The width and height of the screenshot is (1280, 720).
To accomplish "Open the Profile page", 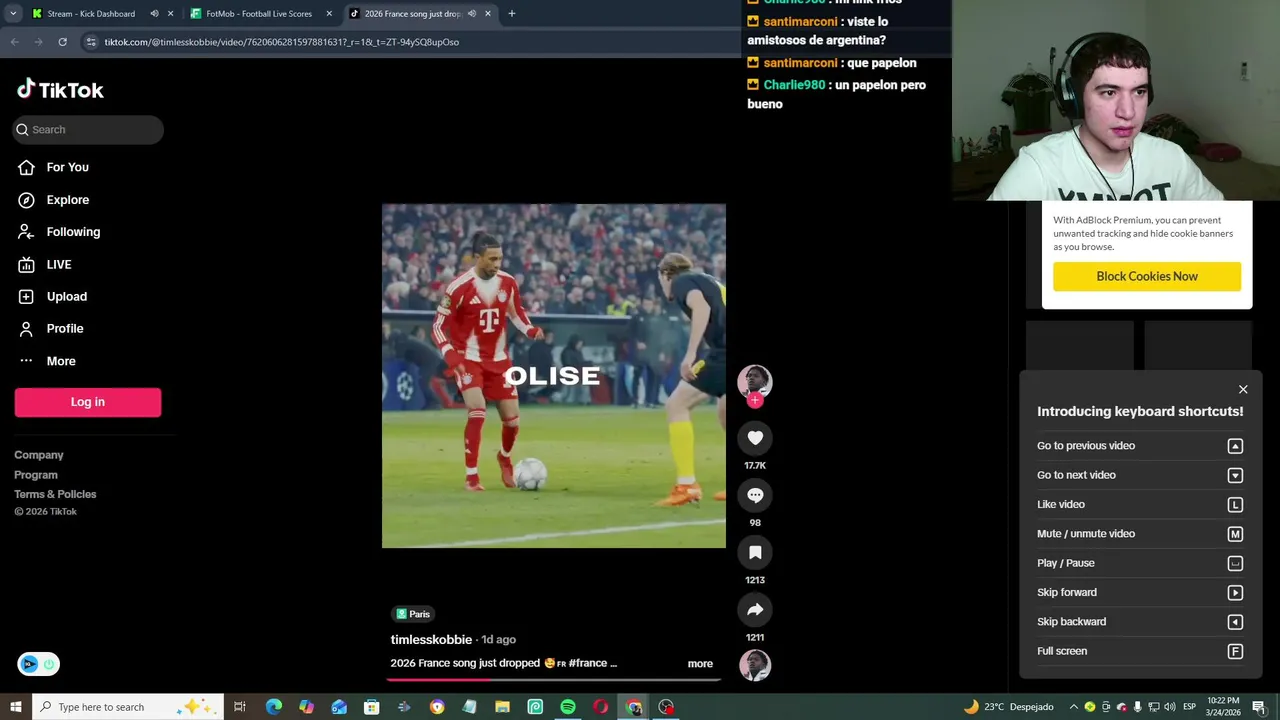I will pyautogui.click(x=64, y=328).
